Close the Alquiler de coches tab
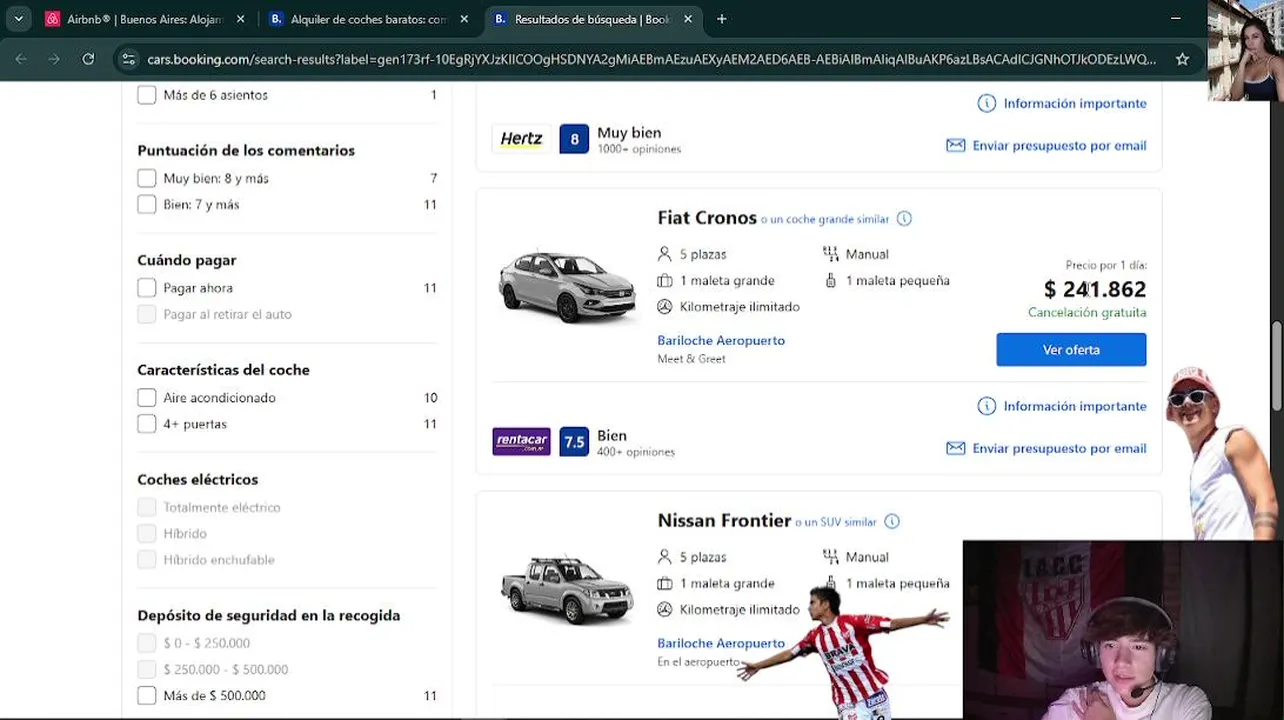The width and height of the screenshot is (1284, 720). [x=464, y=19]
